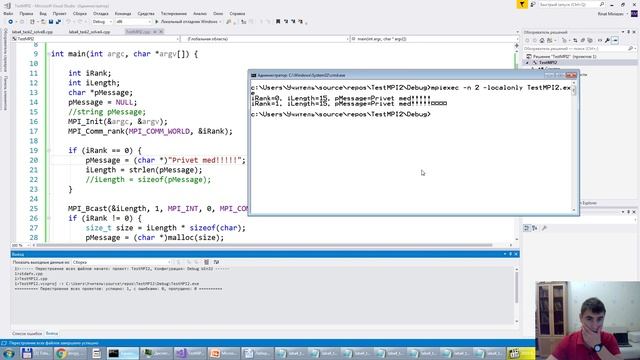Click the navigate backward toolbar icon
Viewport: 640px width, 360px height.
tap(11, 22)
